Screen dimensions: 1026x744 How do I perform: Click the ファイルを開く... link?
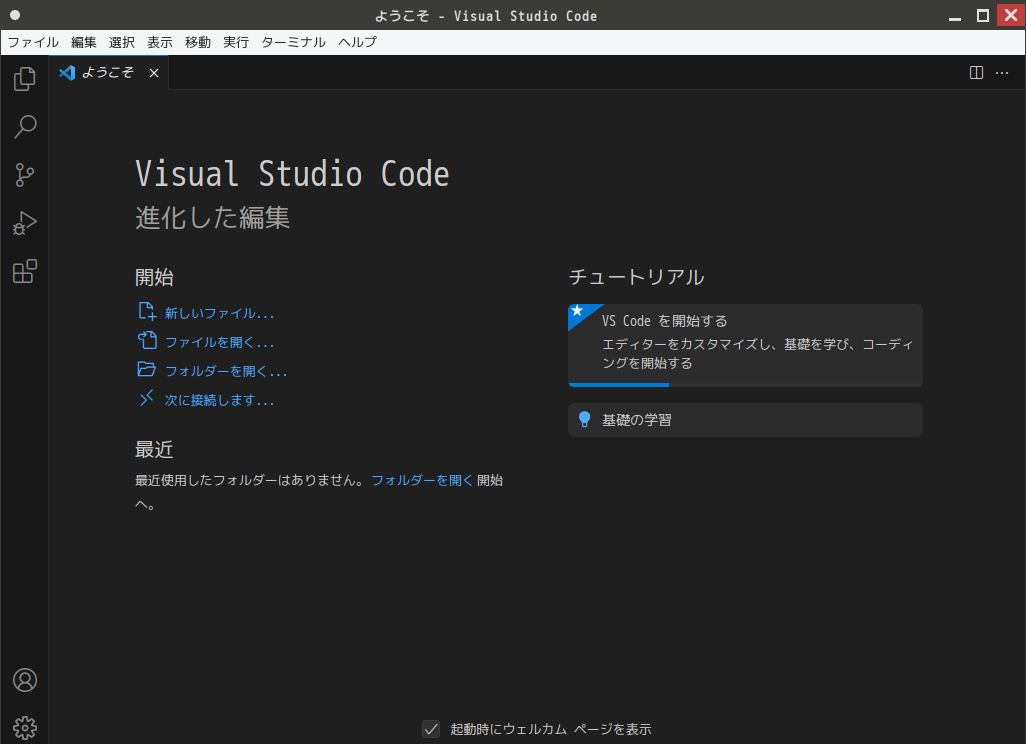(x=219, y=342)
